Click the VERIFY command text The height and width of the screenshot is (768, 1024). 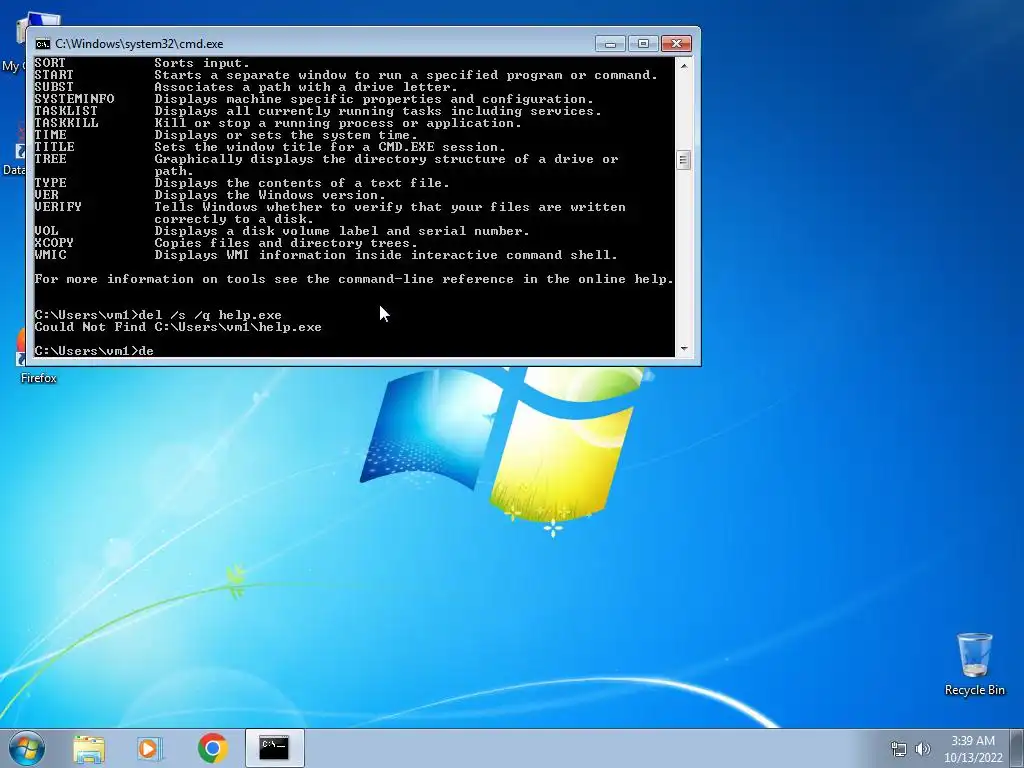58,207
